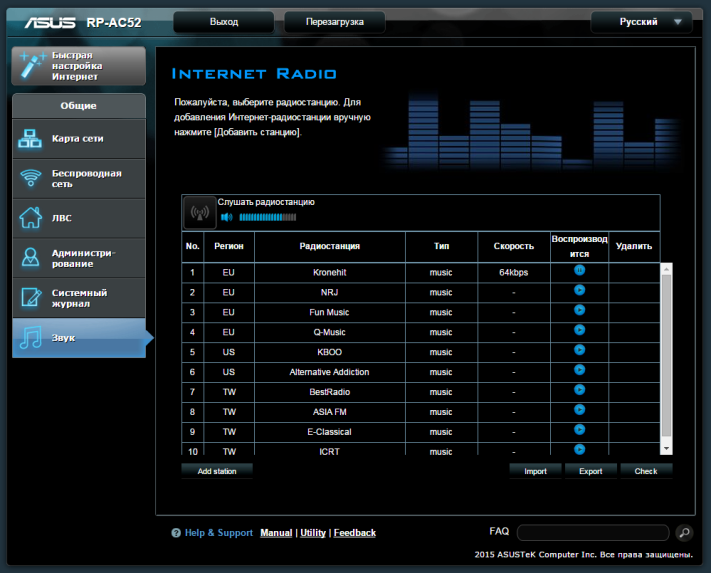Click the quick setup wand icon
The image size is (711, 573).
tap(32, 66)
